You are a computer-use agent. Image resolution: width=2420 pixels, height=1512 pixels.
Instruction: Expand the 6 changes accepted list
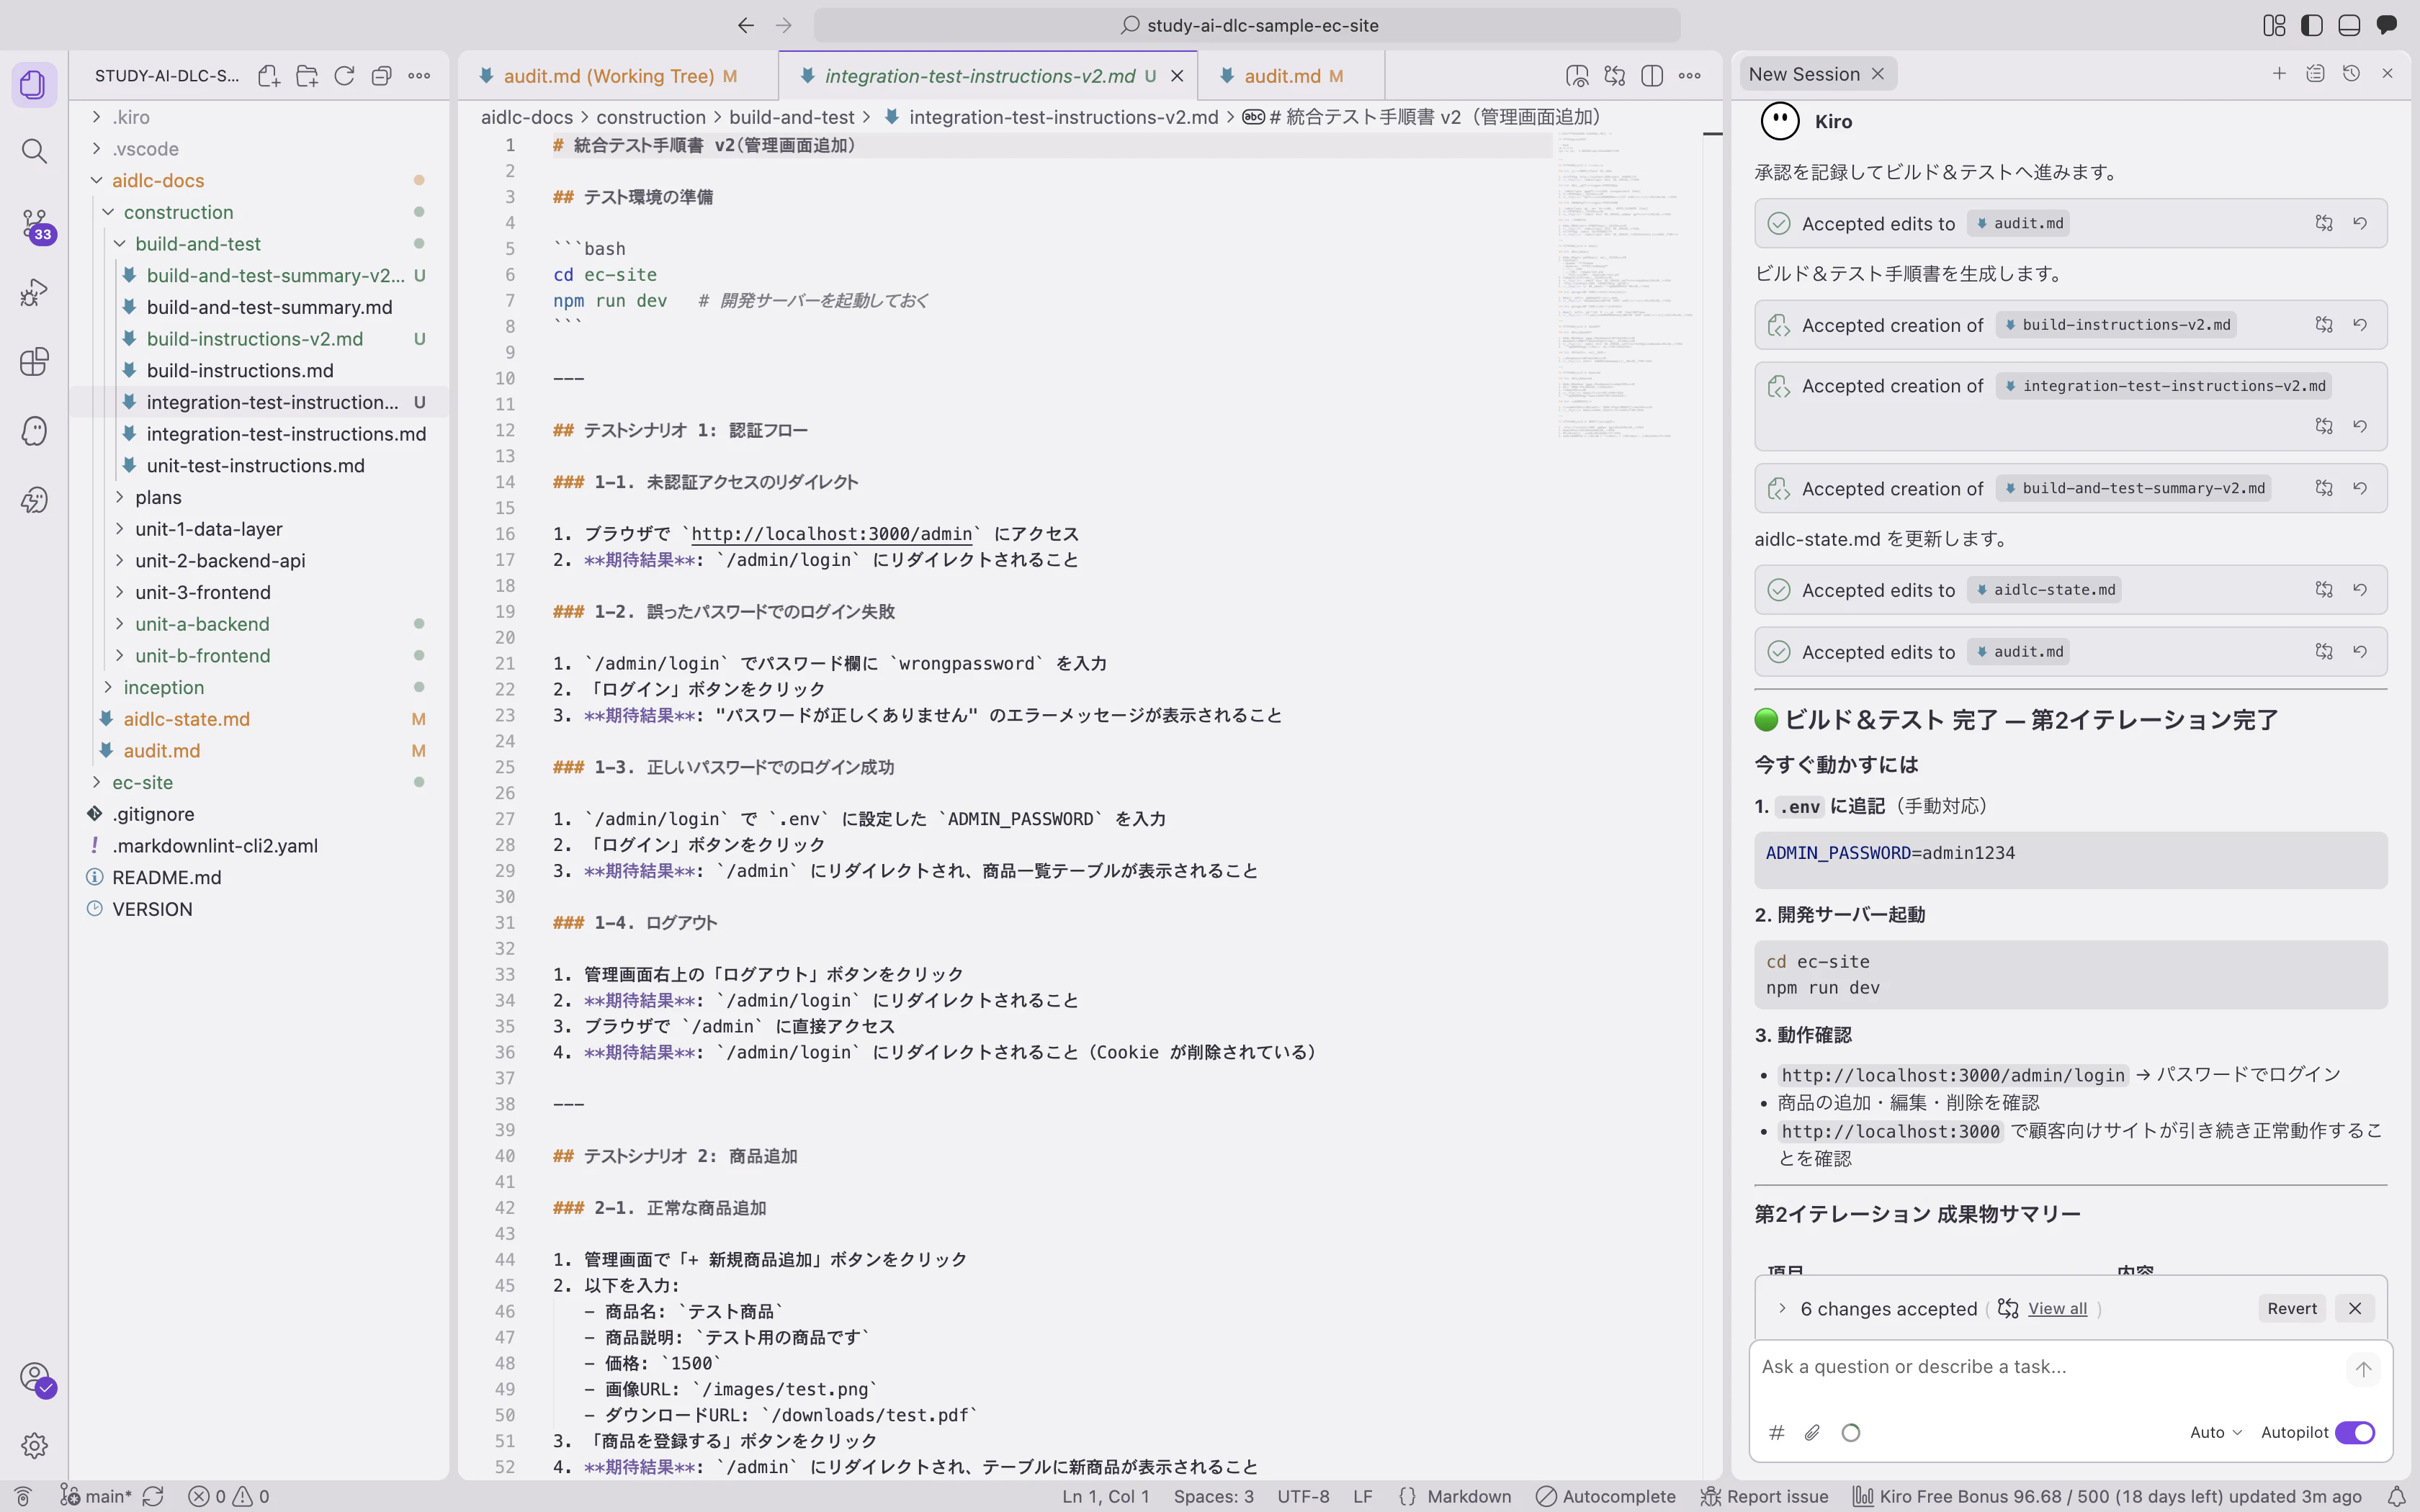[1782, 1308]
